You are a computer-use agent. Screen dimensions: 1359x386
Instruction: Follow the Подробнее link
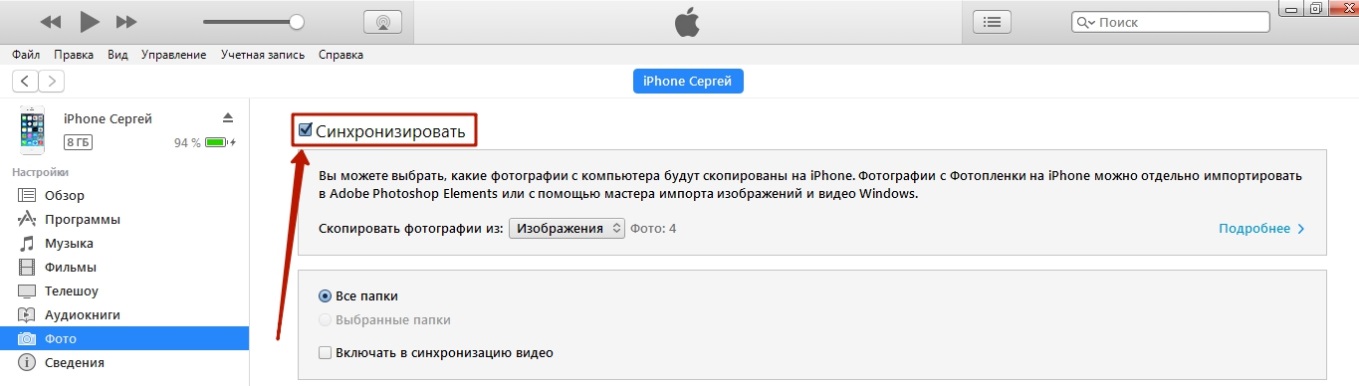(1262, 228)
